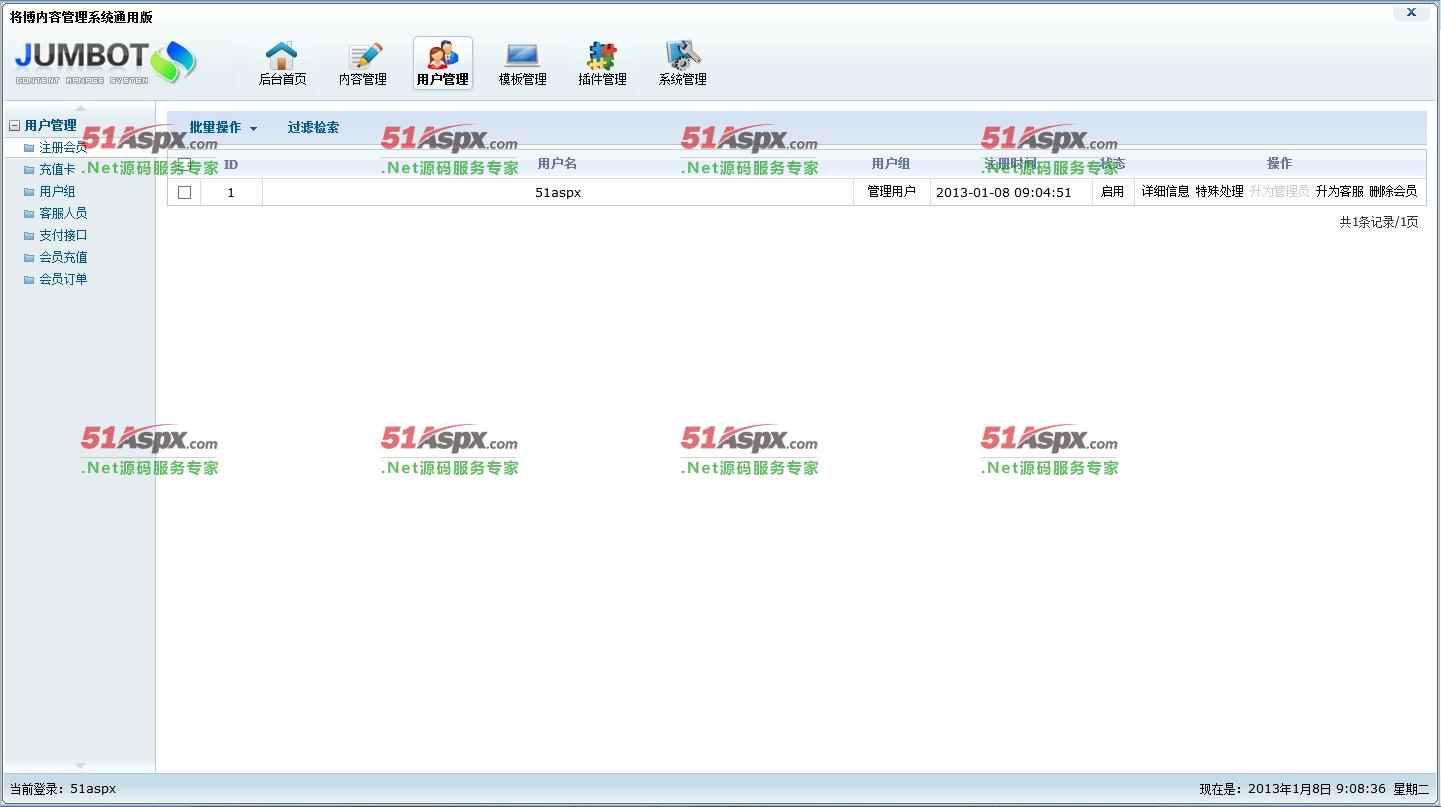Select the 用户管理 user management icon

(x=442, y=64)
